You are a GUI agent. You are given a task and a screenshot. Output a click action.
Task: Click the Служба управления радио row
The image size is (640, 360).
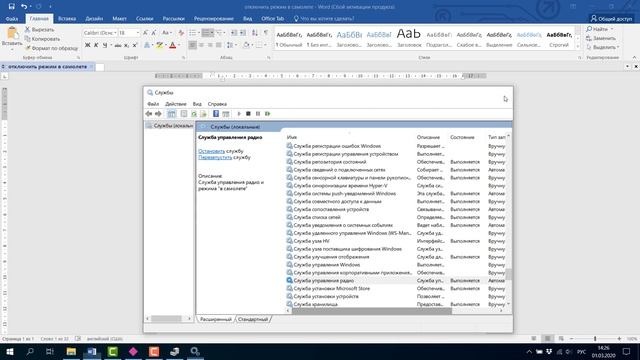click(x=396, y=281)
